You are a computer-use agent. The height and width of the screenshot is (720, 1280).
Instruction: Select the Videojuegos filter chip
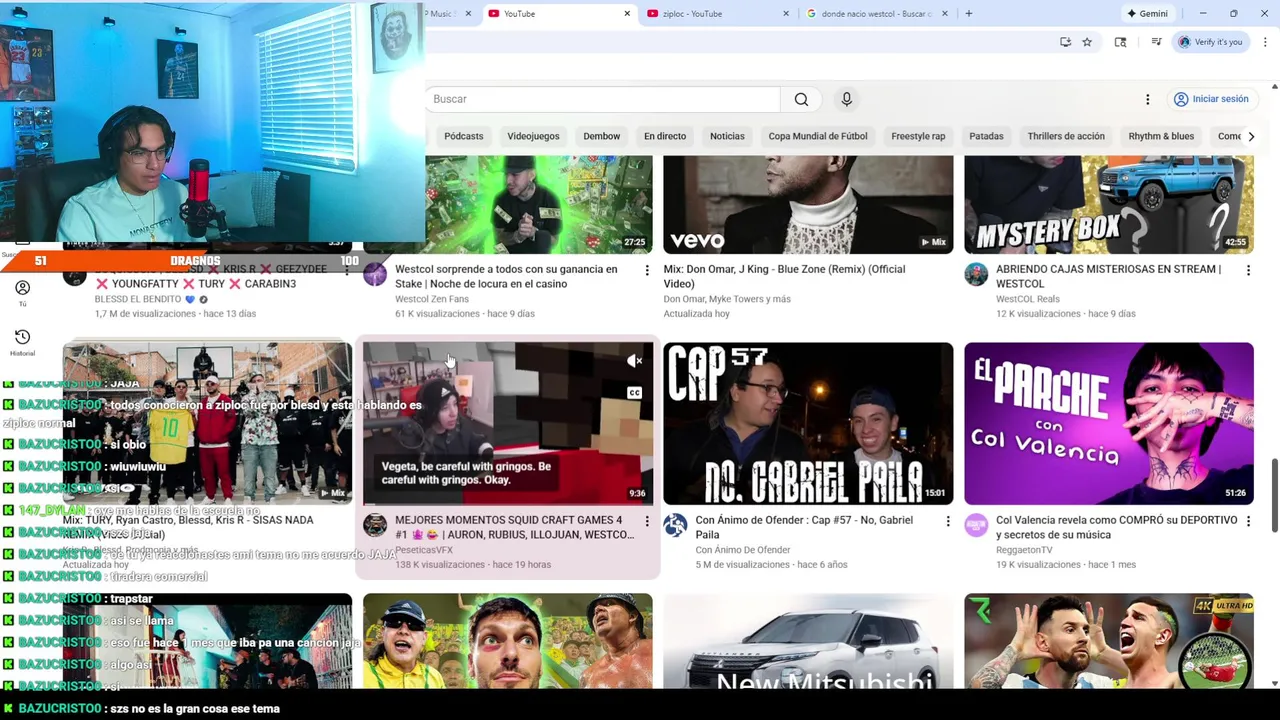[x=533, y=136]
